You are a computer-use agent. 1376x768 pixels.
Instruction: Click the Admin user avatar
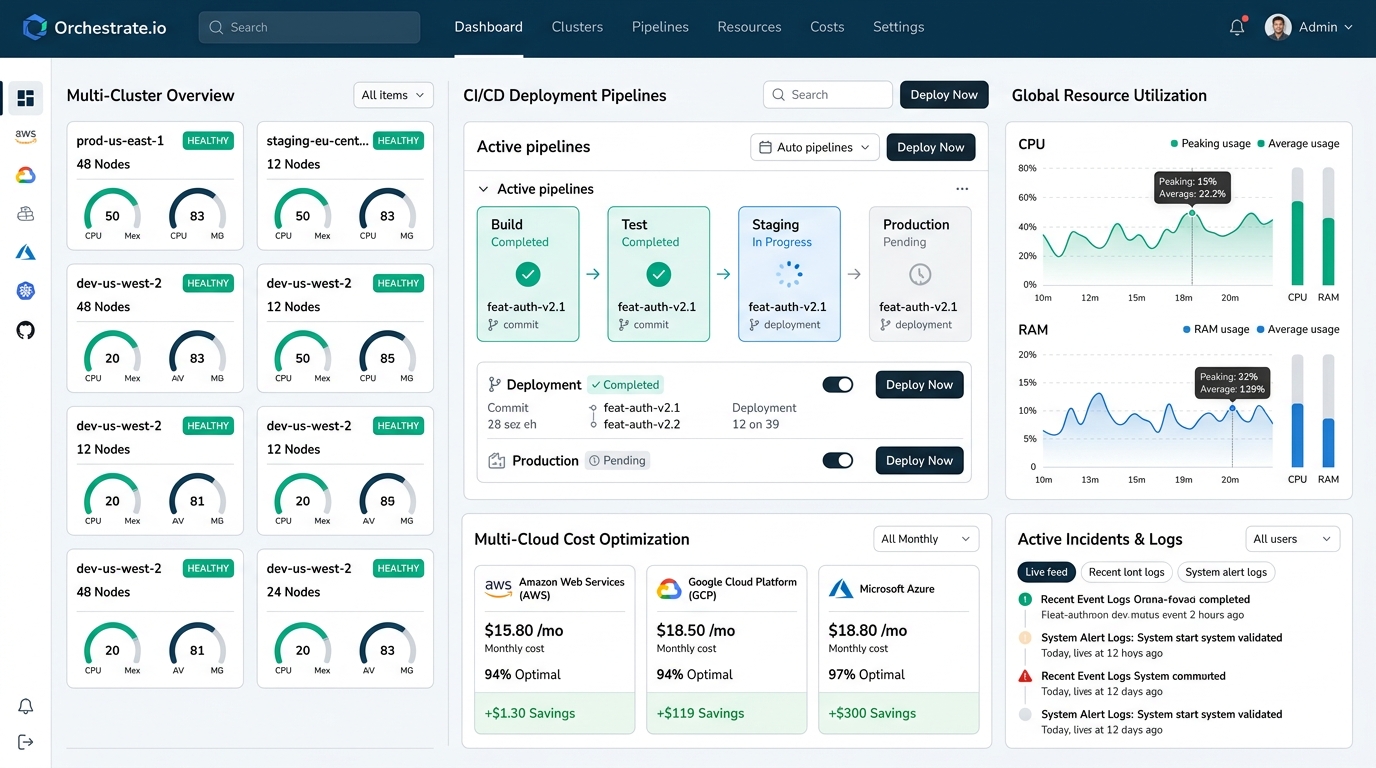tap(1278, 27)
